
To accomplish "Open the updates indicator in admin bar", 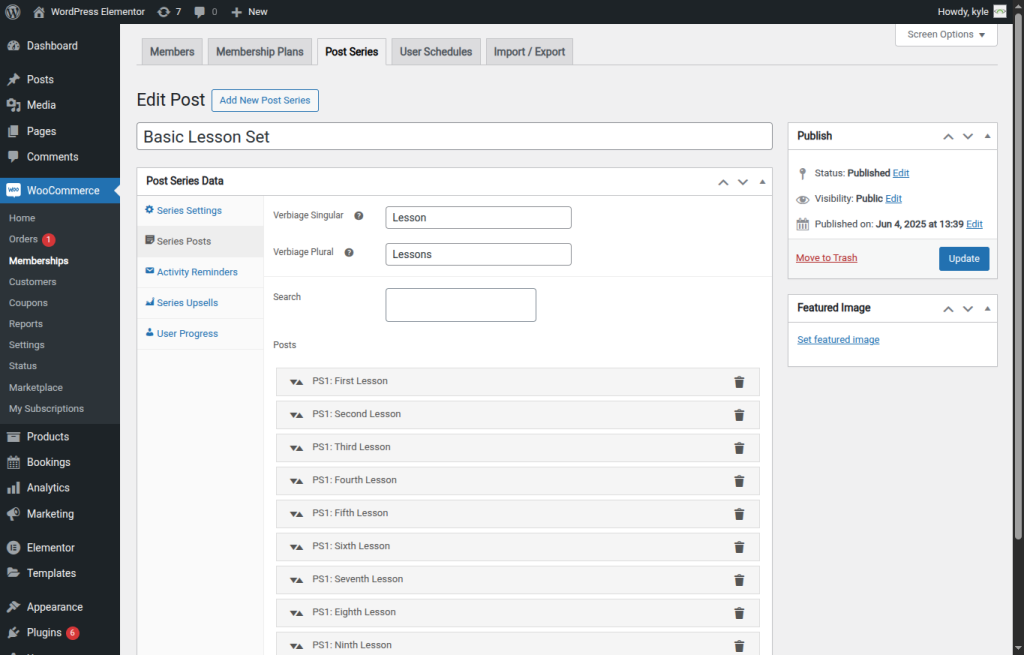I will [x=169, y=12].
